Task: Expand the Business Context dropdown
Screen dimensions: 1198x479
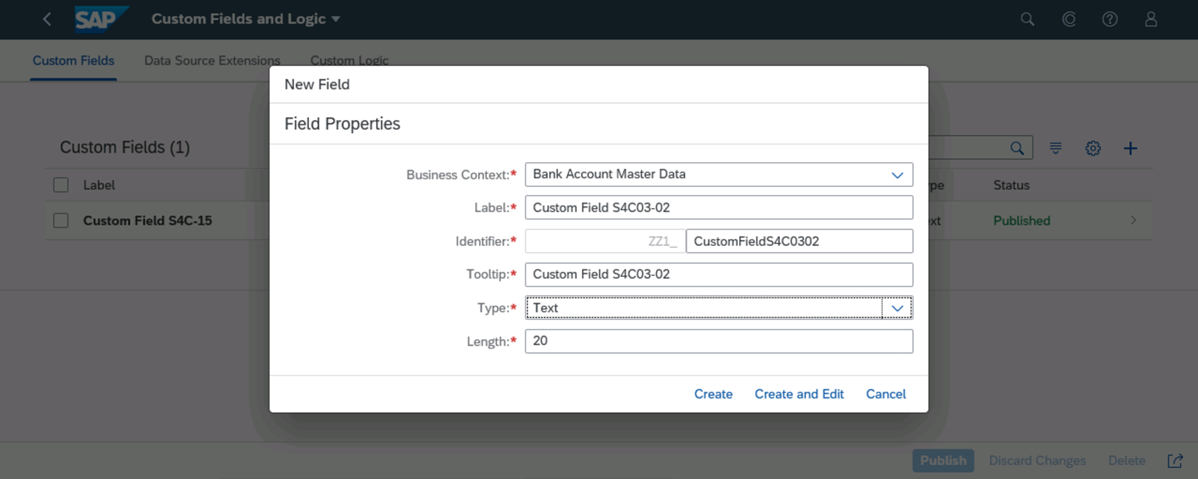Action: tap(897, 174)
